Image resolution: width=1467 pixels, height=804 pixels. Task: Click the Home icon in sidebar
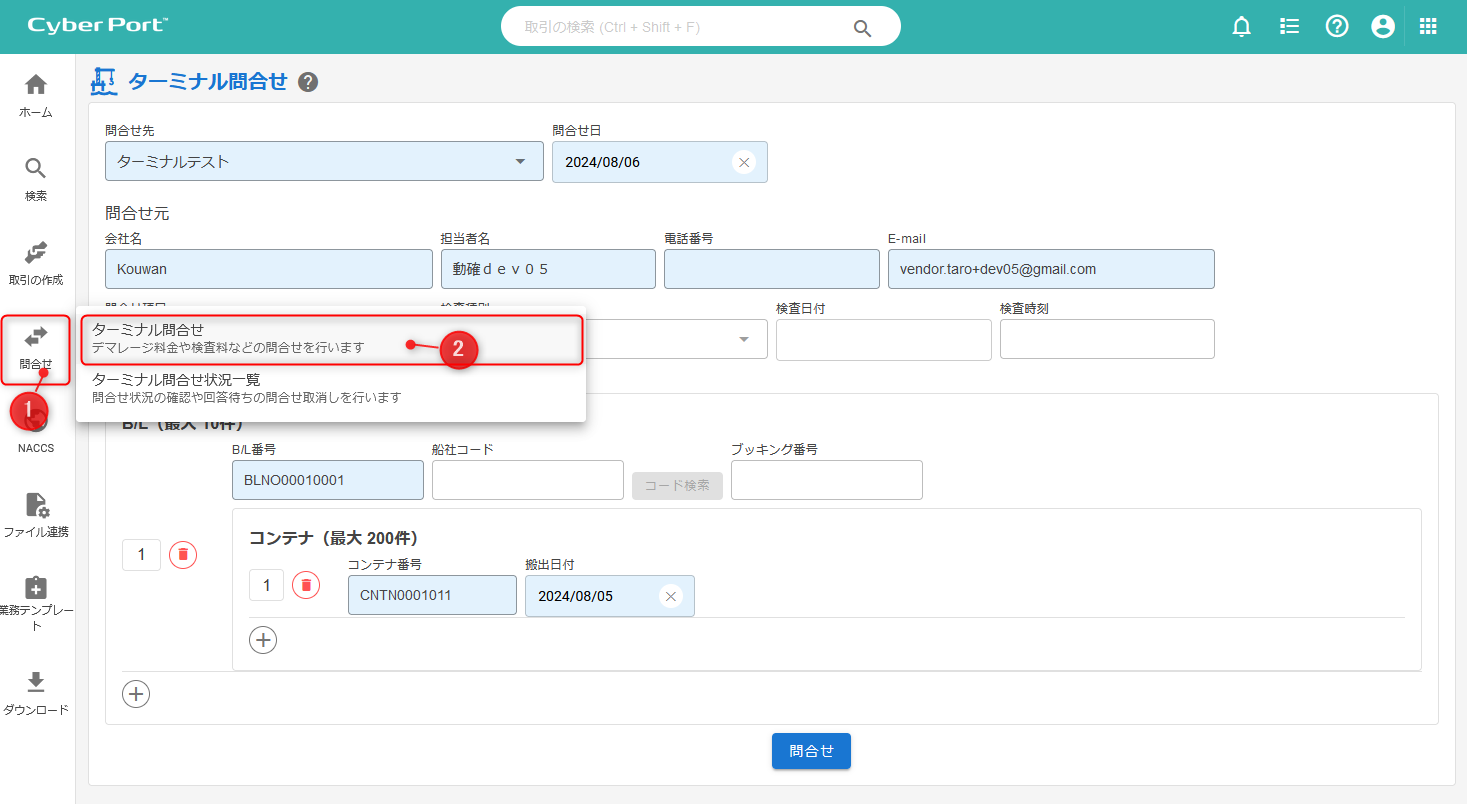point(36,86)
